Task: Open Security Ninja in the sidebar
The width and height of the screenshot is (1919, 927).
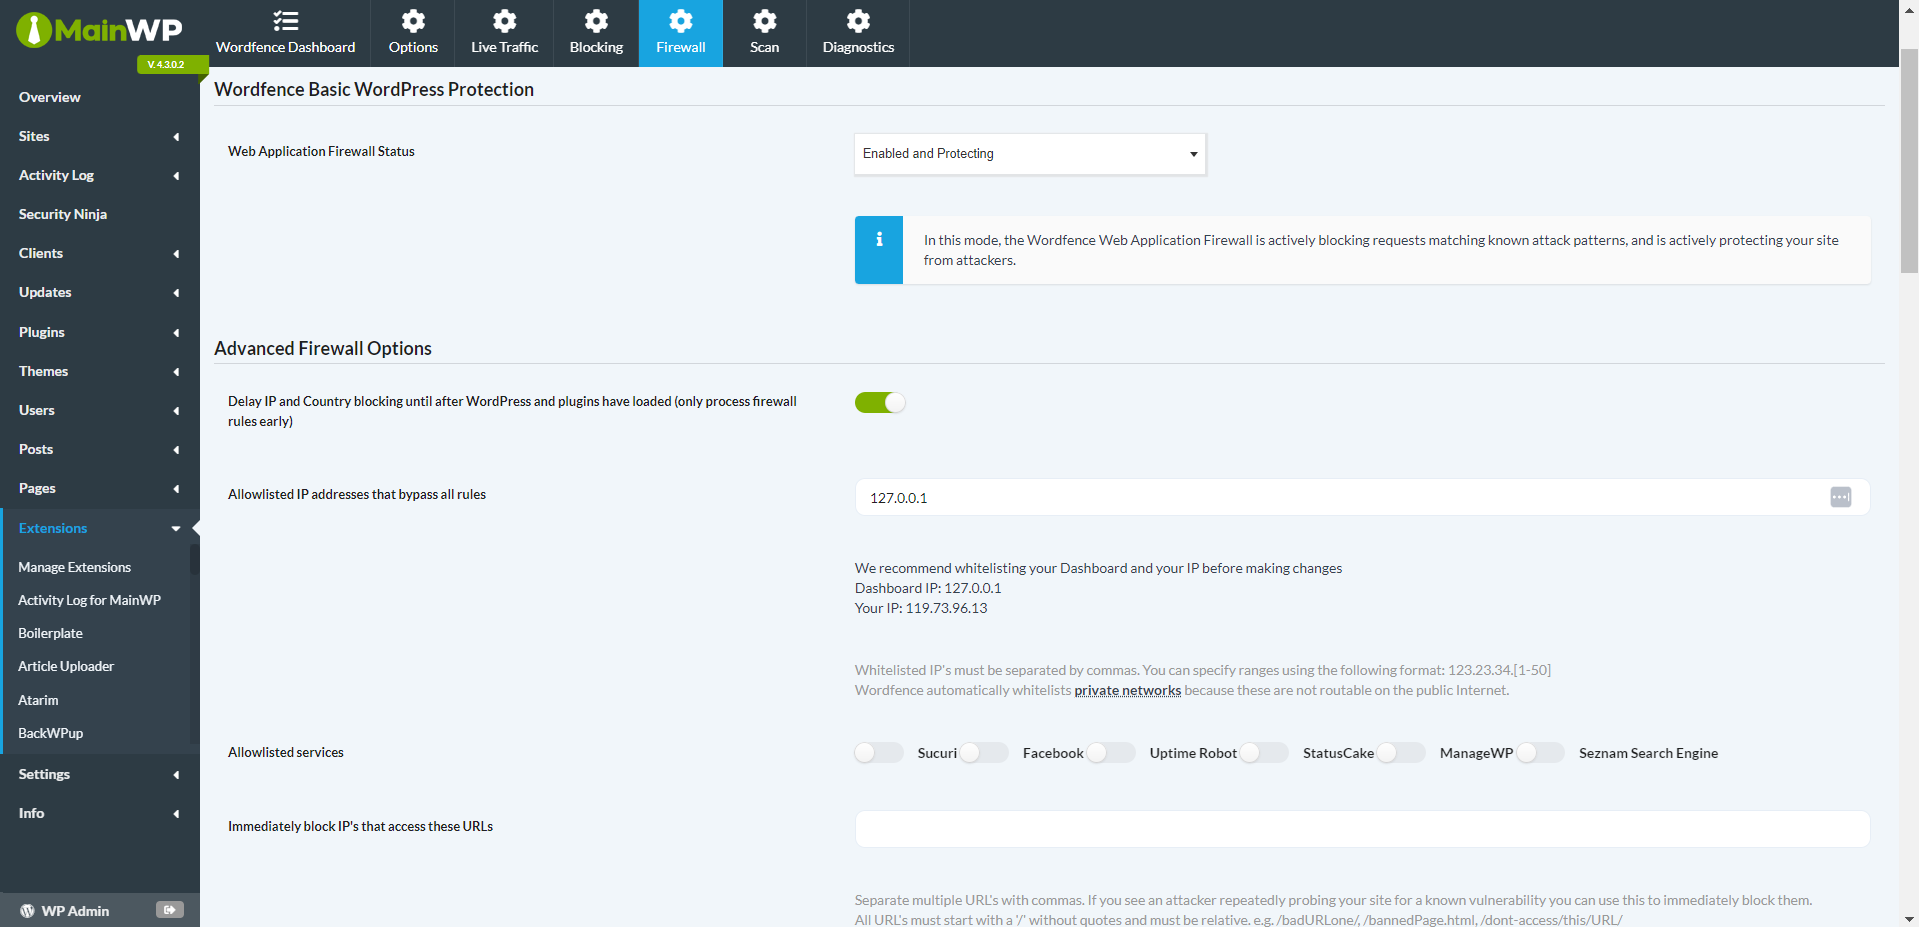Action: (x=63, y=214)
